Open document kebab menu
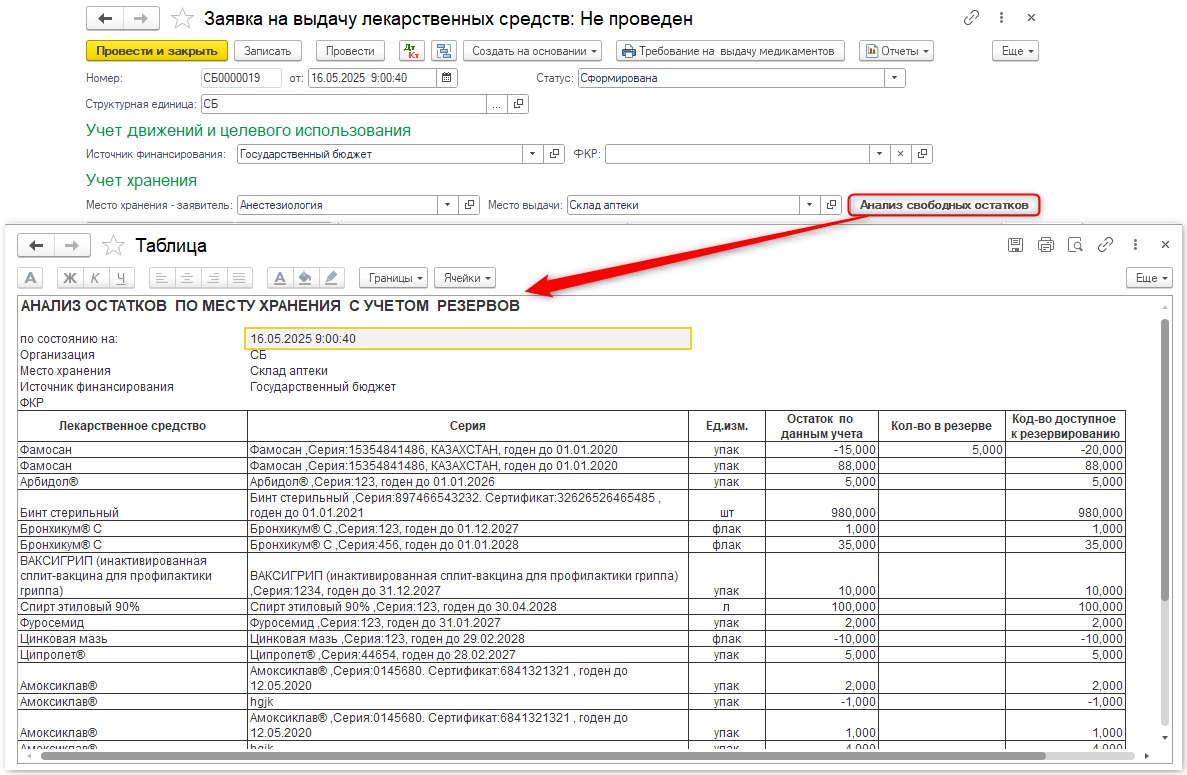 point(1002,18)
